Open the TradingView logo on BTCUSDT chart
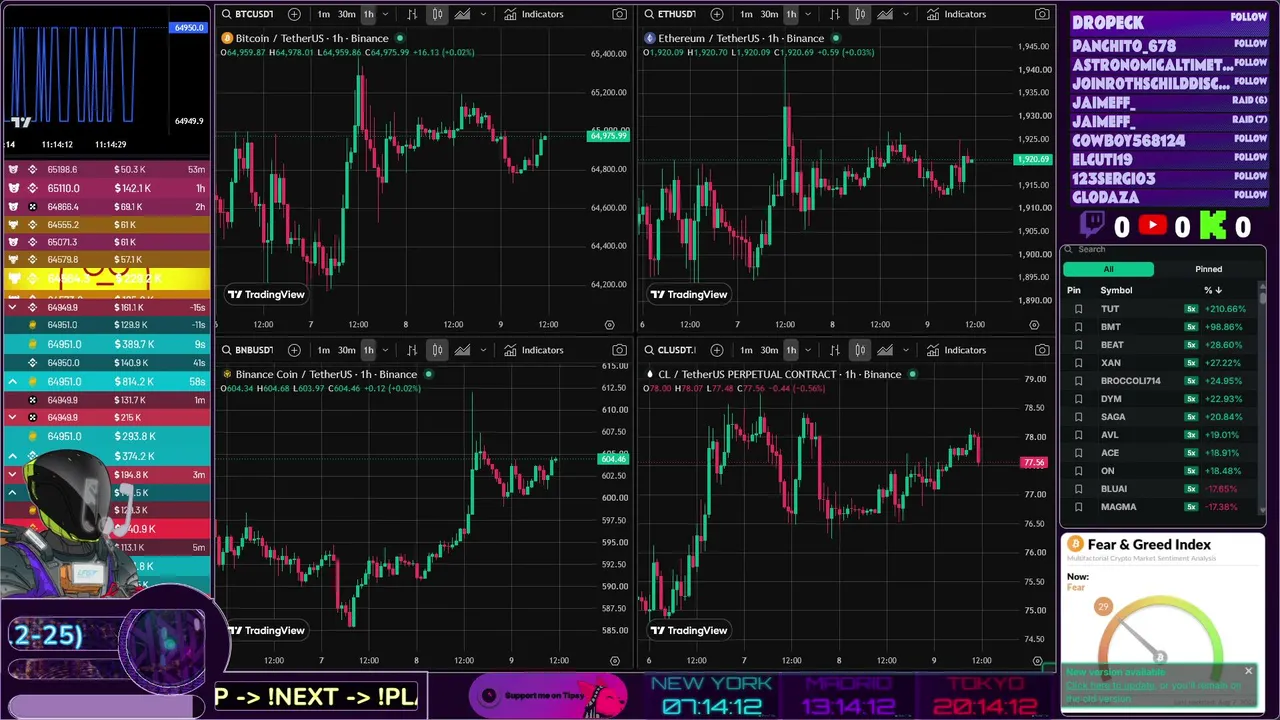Viewport: 1280px width, 720px height. [265, 294]
